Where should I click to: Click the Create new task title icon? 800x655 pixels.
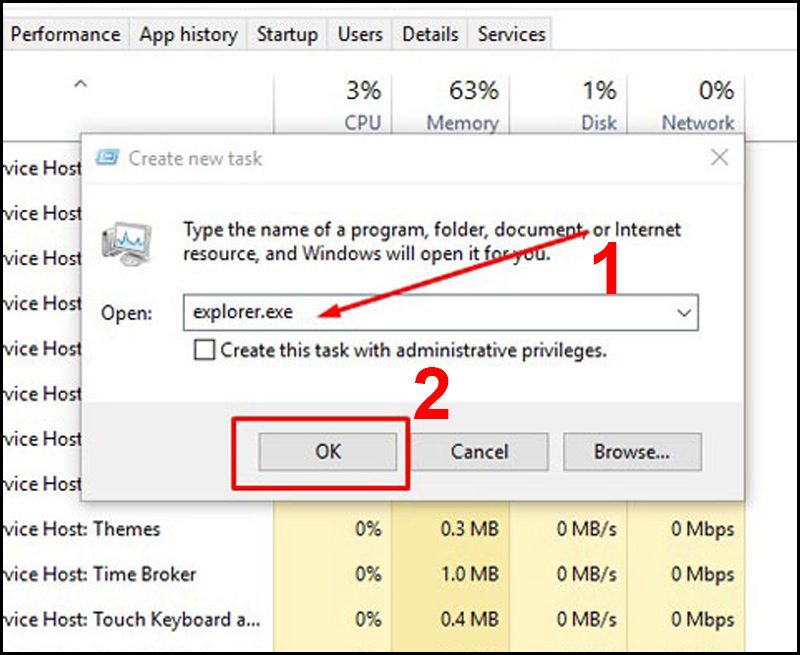coord(107,158)
